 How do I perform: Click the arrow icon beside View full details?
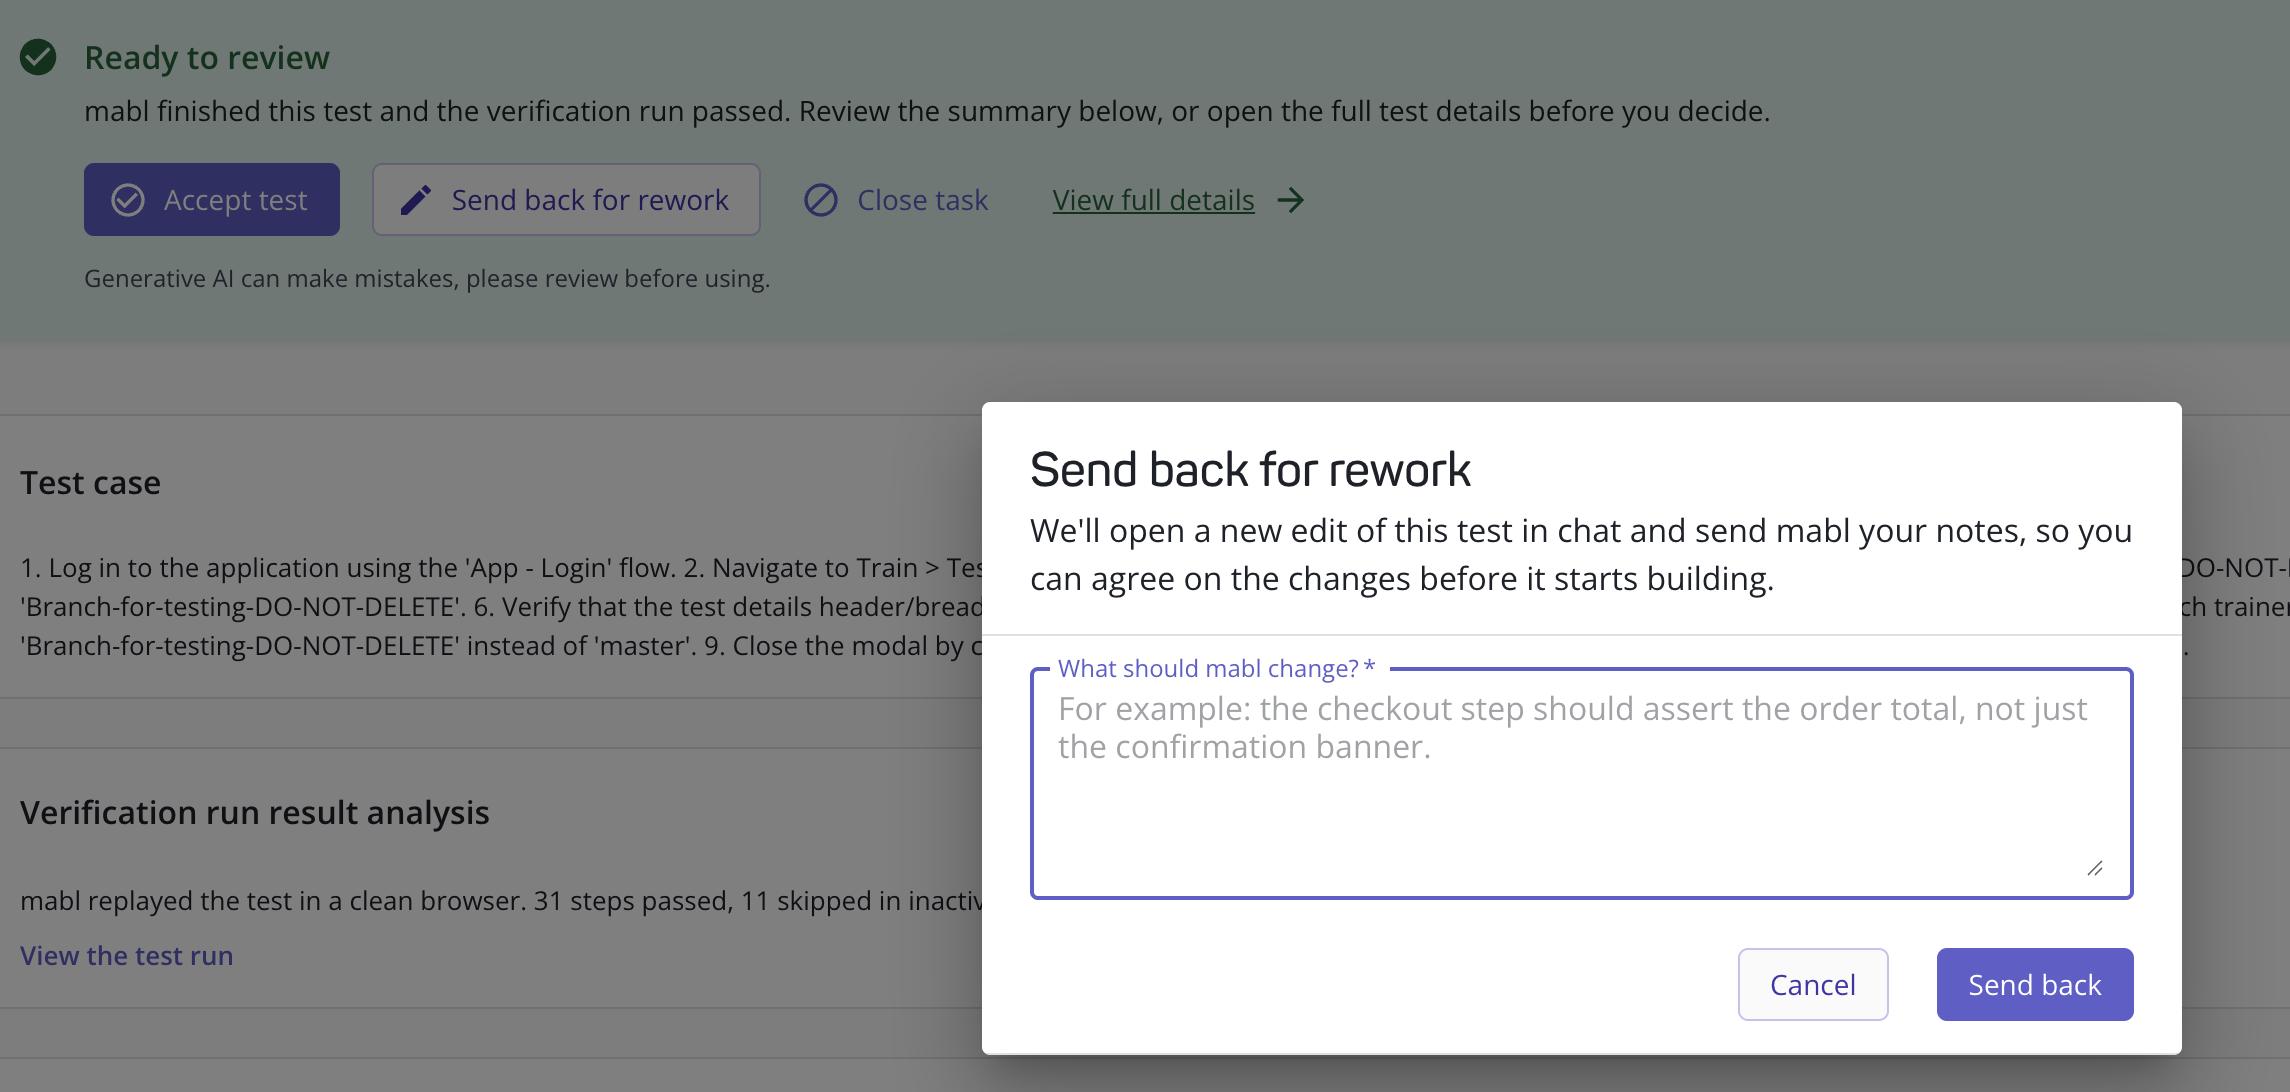(1291, 200)
